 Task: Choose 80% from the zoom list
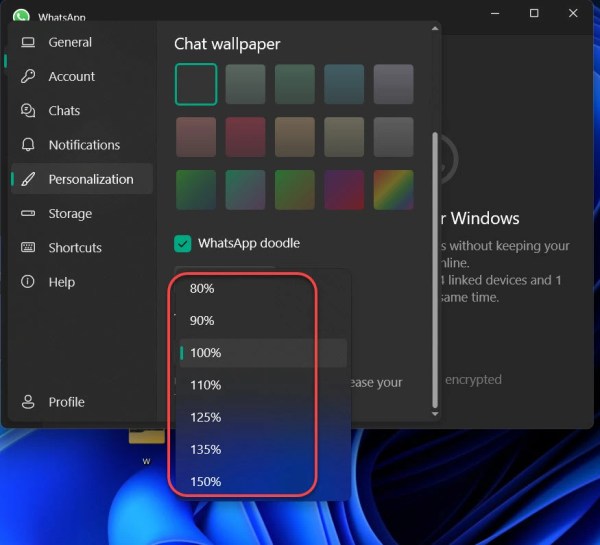pyautogui.click(x=263, y=288)
